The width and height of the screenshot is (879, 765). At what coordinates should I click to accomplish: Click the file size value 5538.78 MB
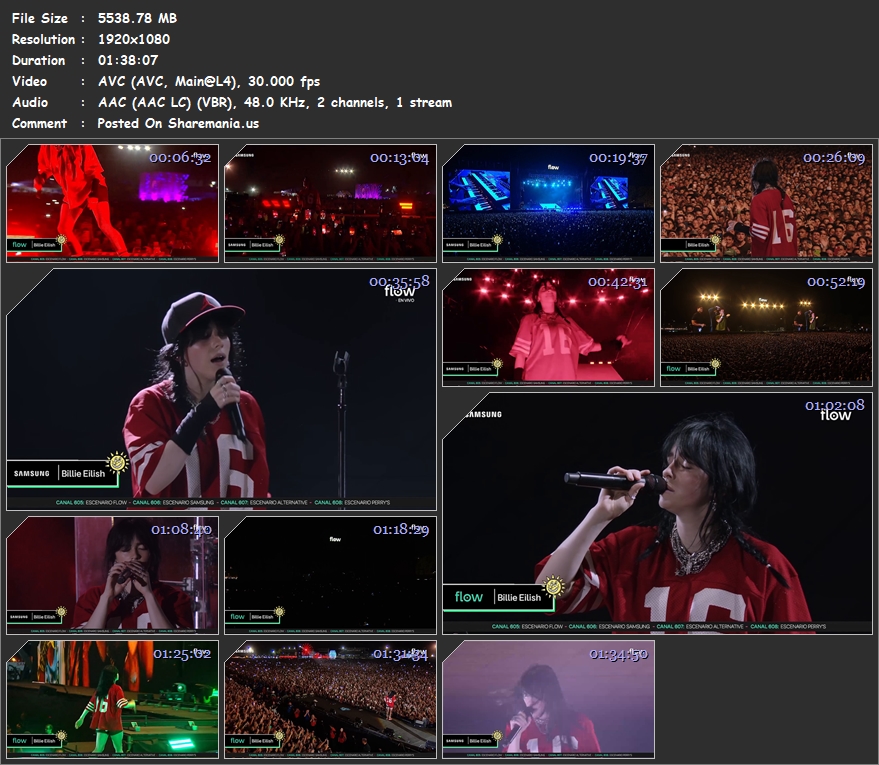[x=137, y=18]
